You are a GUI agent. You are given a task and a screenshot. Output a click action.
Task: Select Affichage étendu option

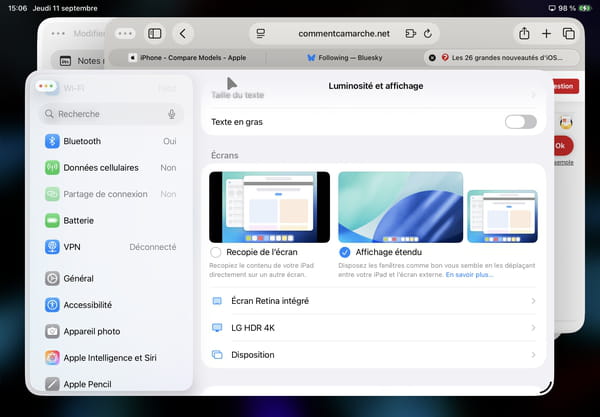pyautogui.click(x=345, y=253)
